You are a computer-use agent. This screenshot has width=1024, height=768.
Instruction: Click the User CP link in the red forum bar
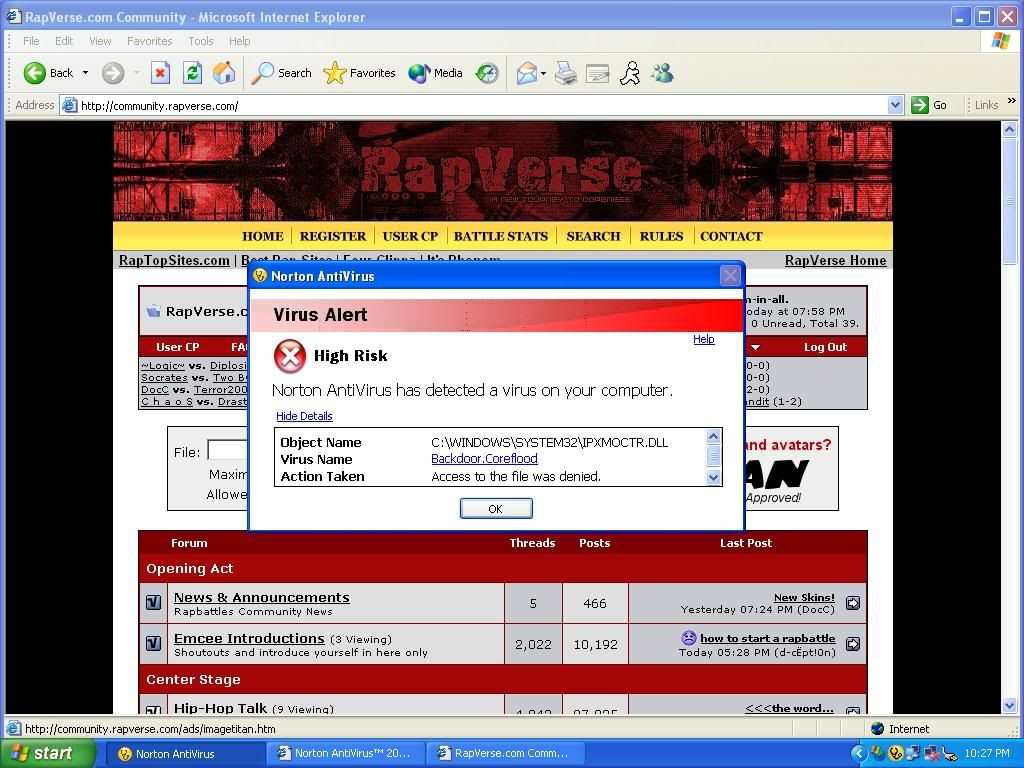[178, 347]
